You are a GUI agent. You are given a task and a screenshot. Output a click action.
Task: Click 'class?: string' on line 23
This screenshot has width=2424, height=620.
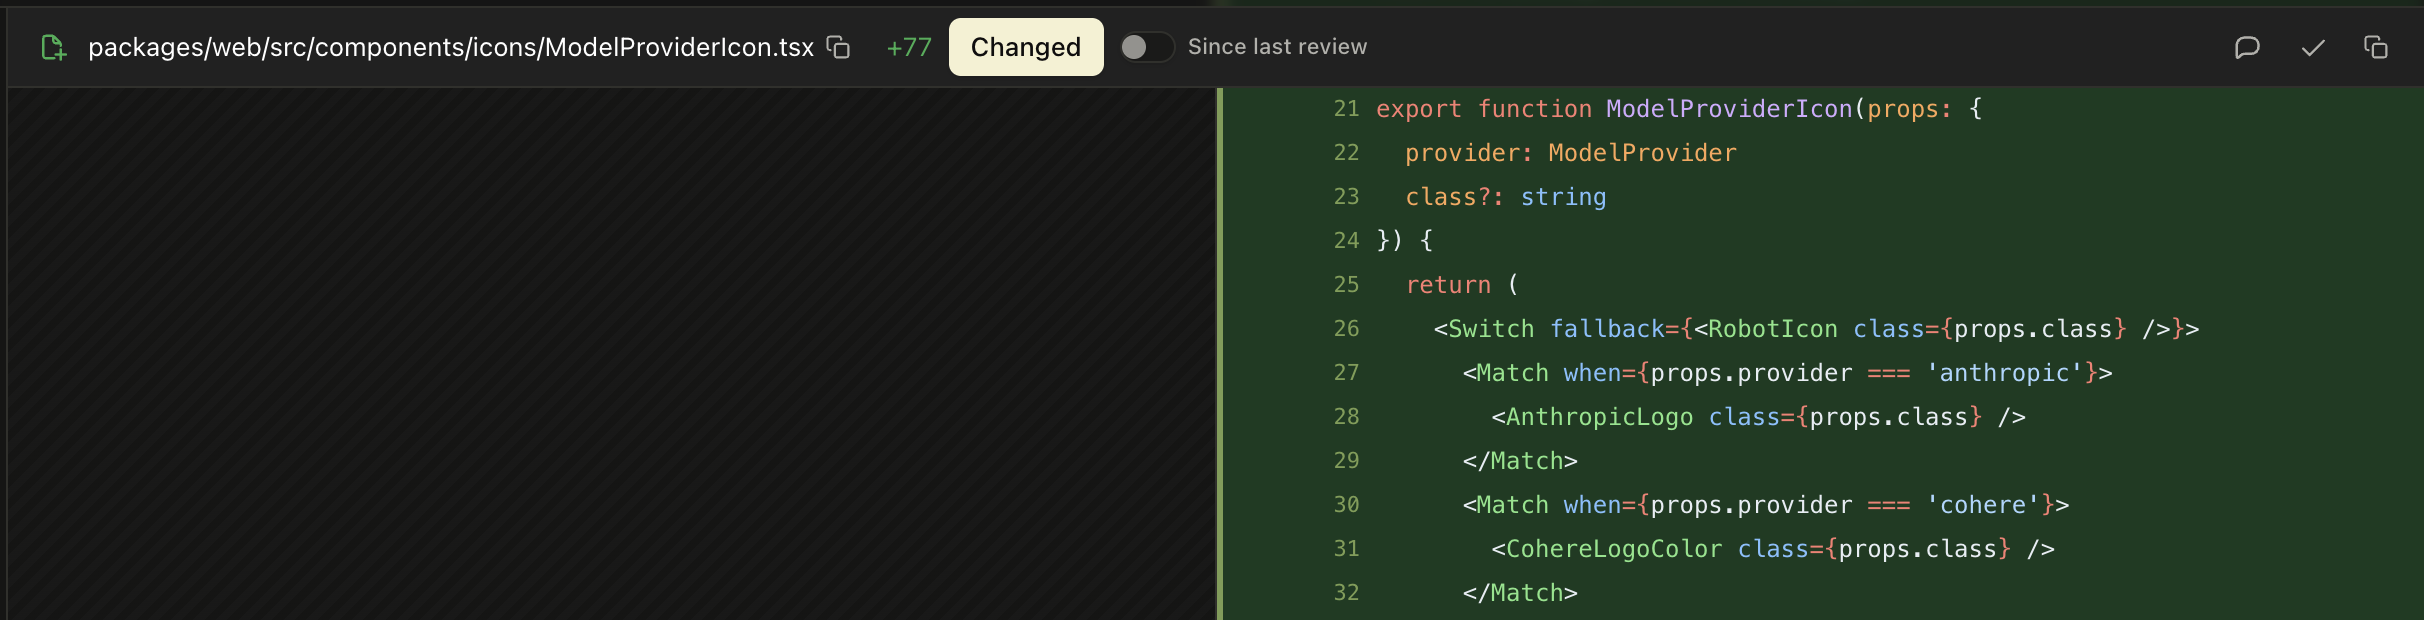[1506, 197]
